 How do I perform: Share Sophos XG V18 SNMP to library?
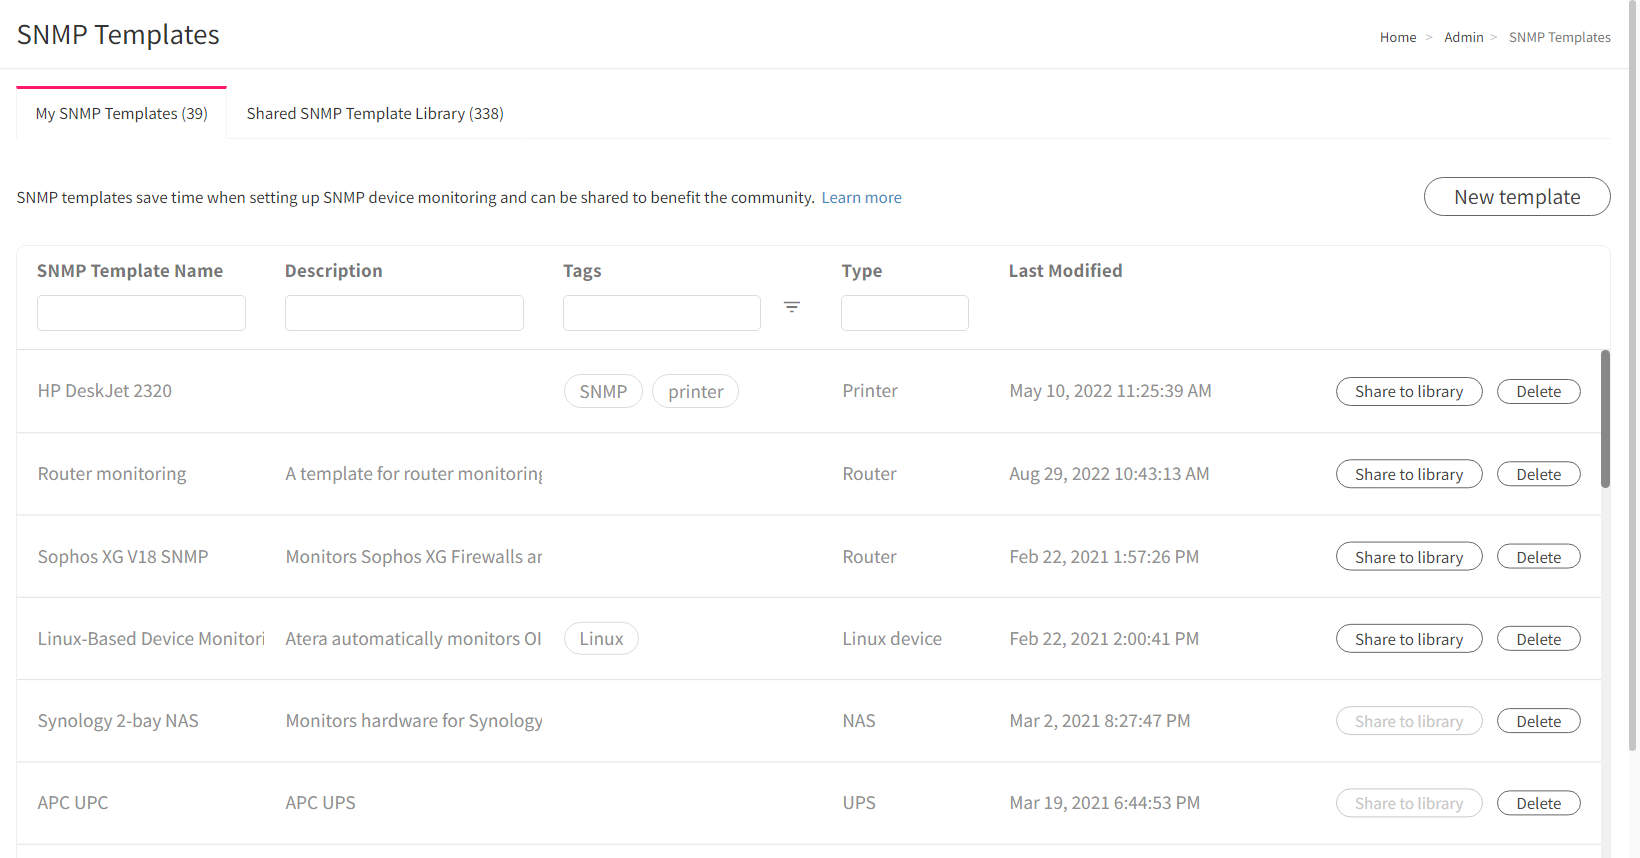(x=1408, y=558)
